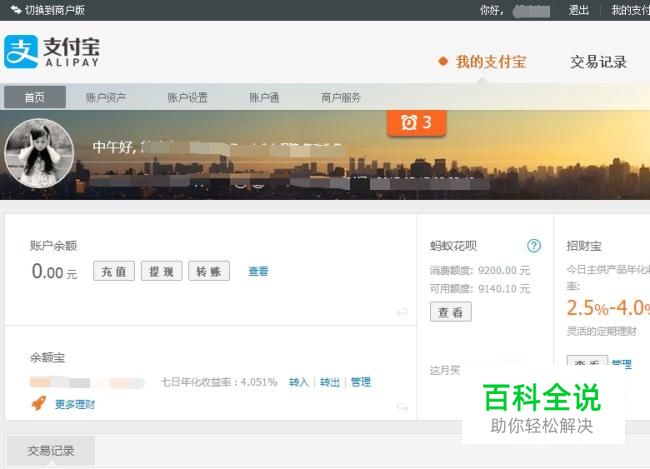
Task: Open 我的支付宝 main navigation tab
Action: pyautogui.click(x=491, y=62)
